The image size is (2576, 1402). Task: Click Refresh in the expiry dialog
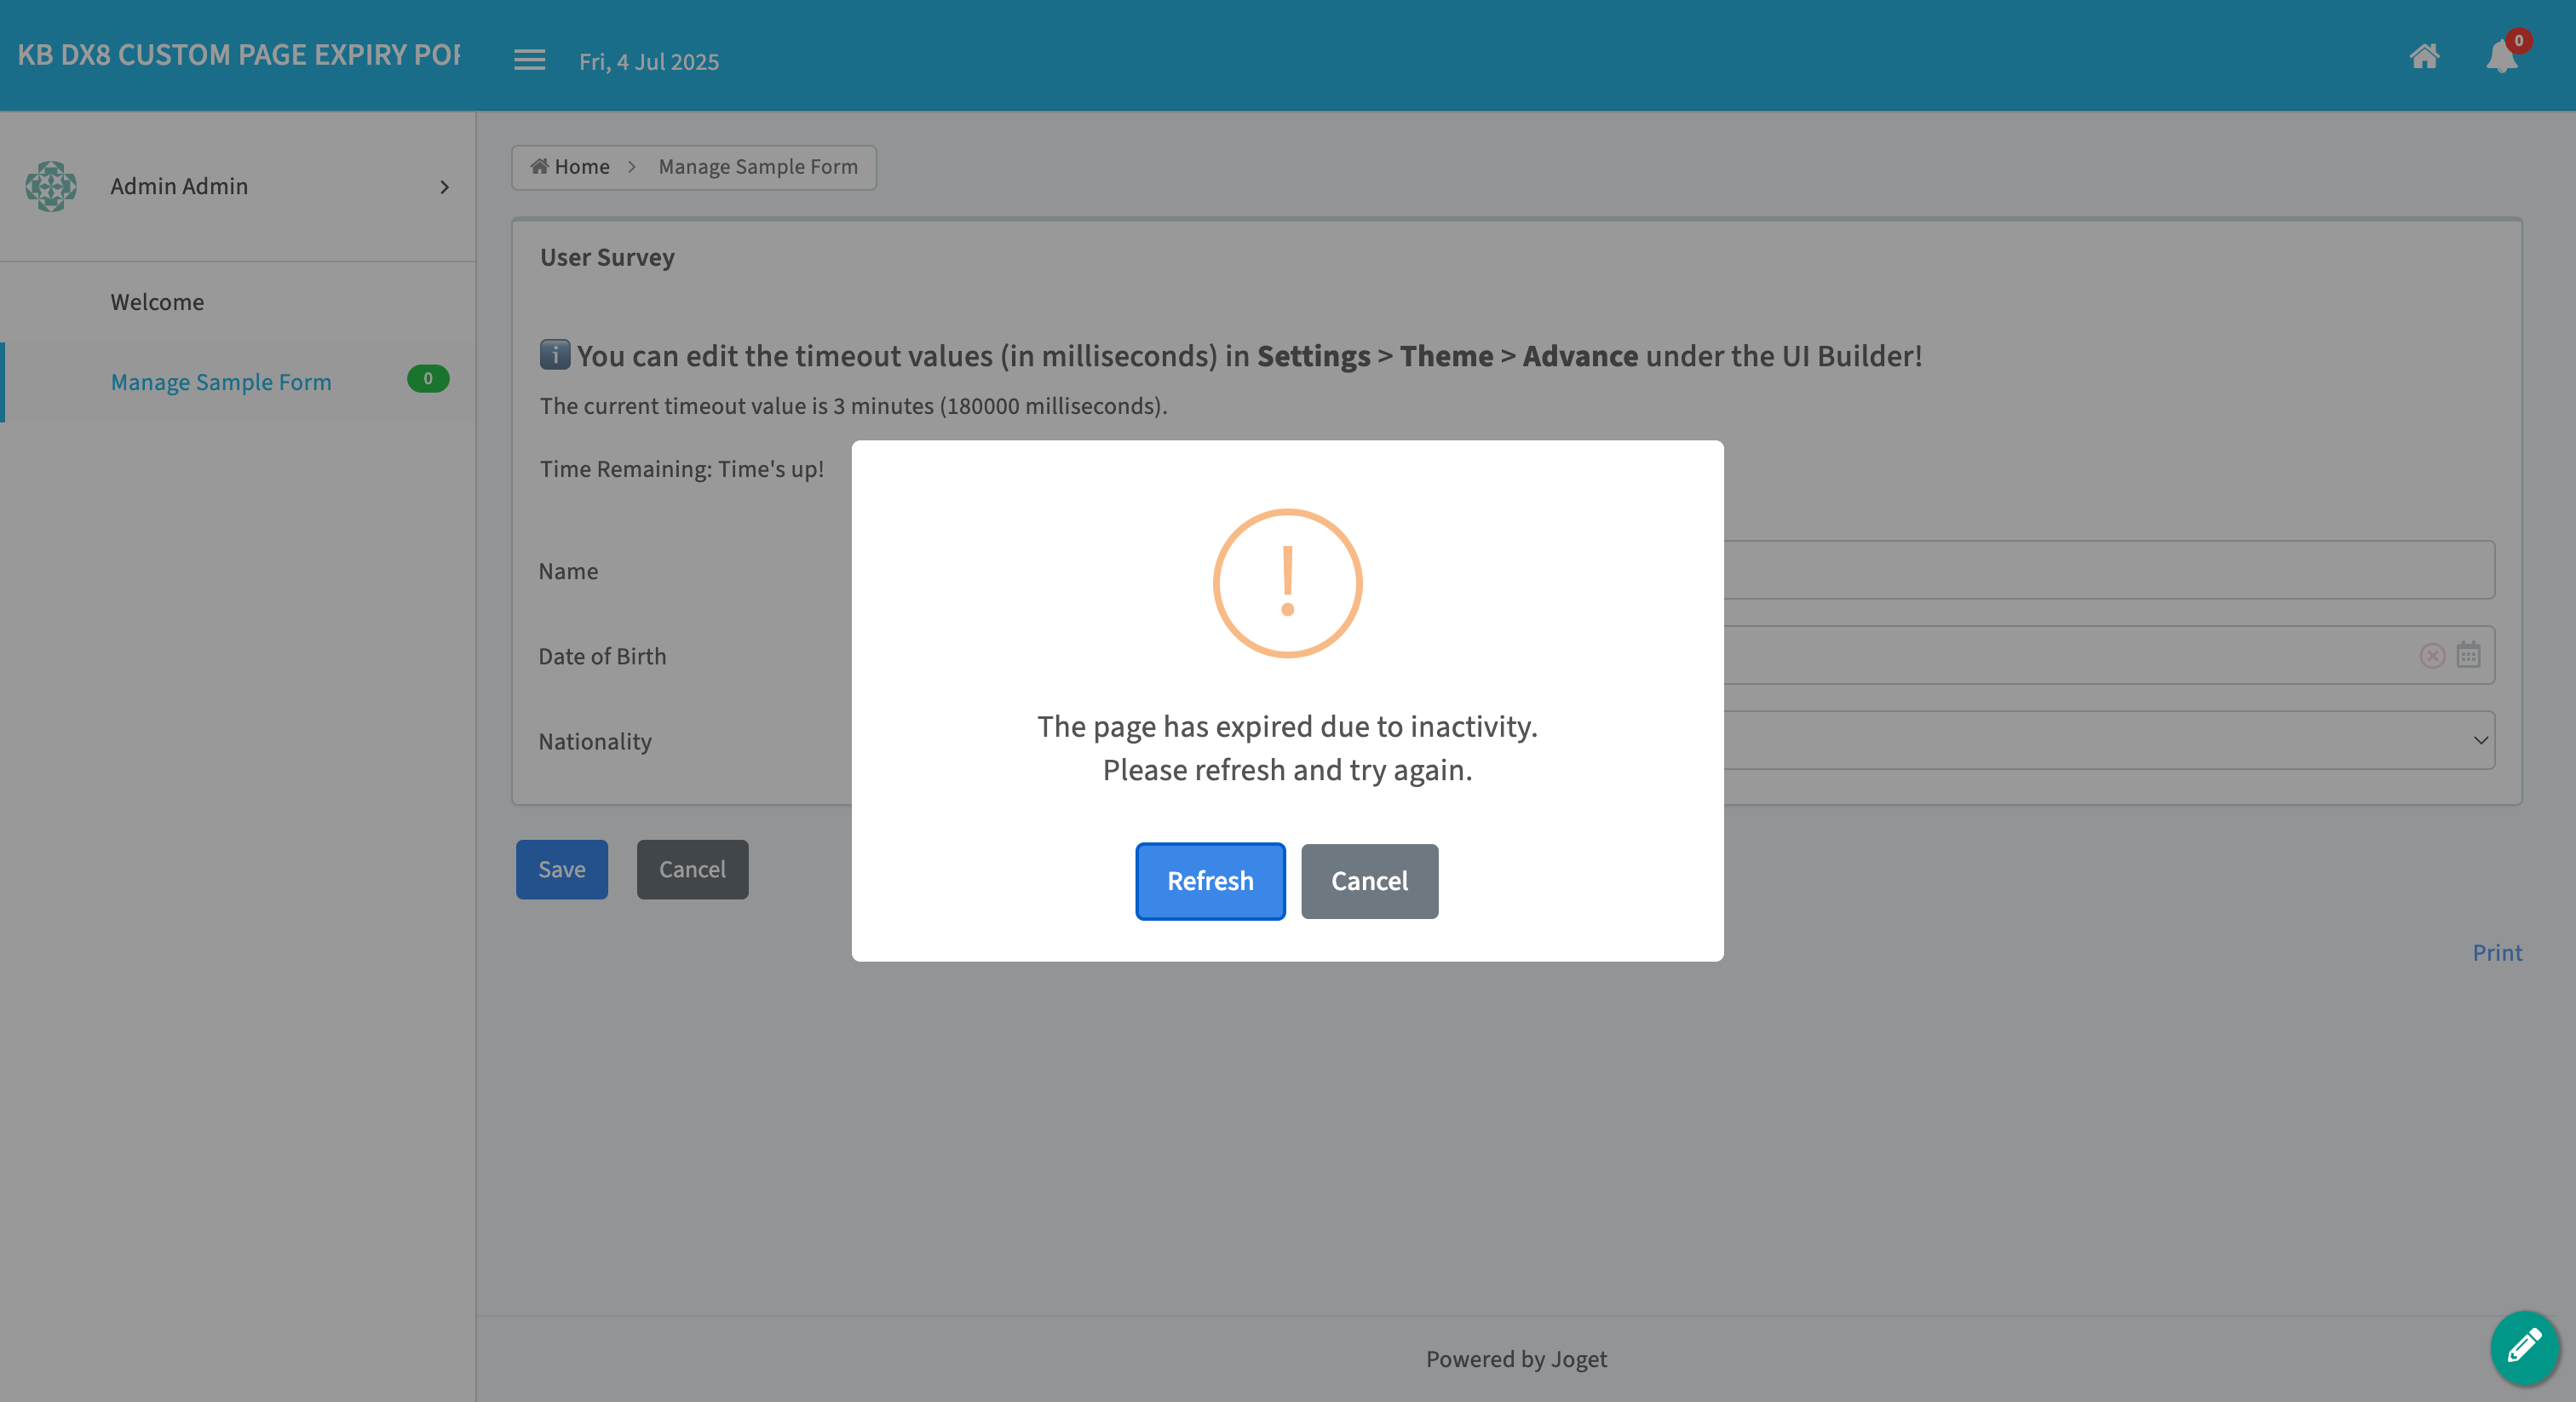(1210, 881)
